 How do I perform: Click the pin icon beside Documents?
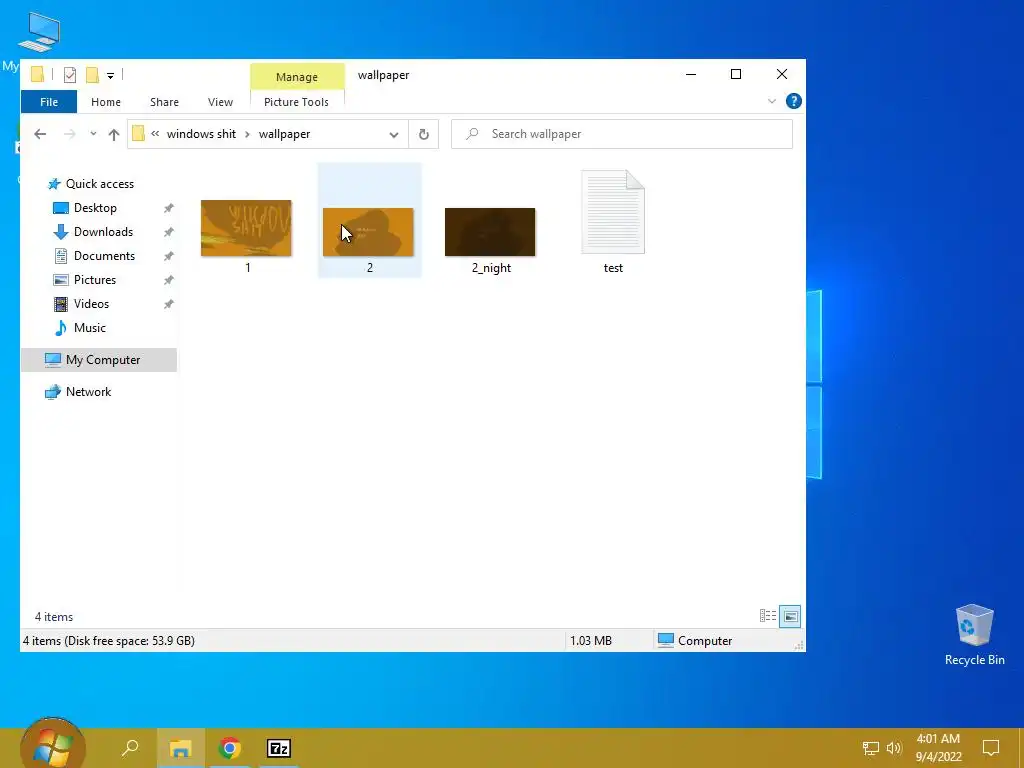click(168, 256)
